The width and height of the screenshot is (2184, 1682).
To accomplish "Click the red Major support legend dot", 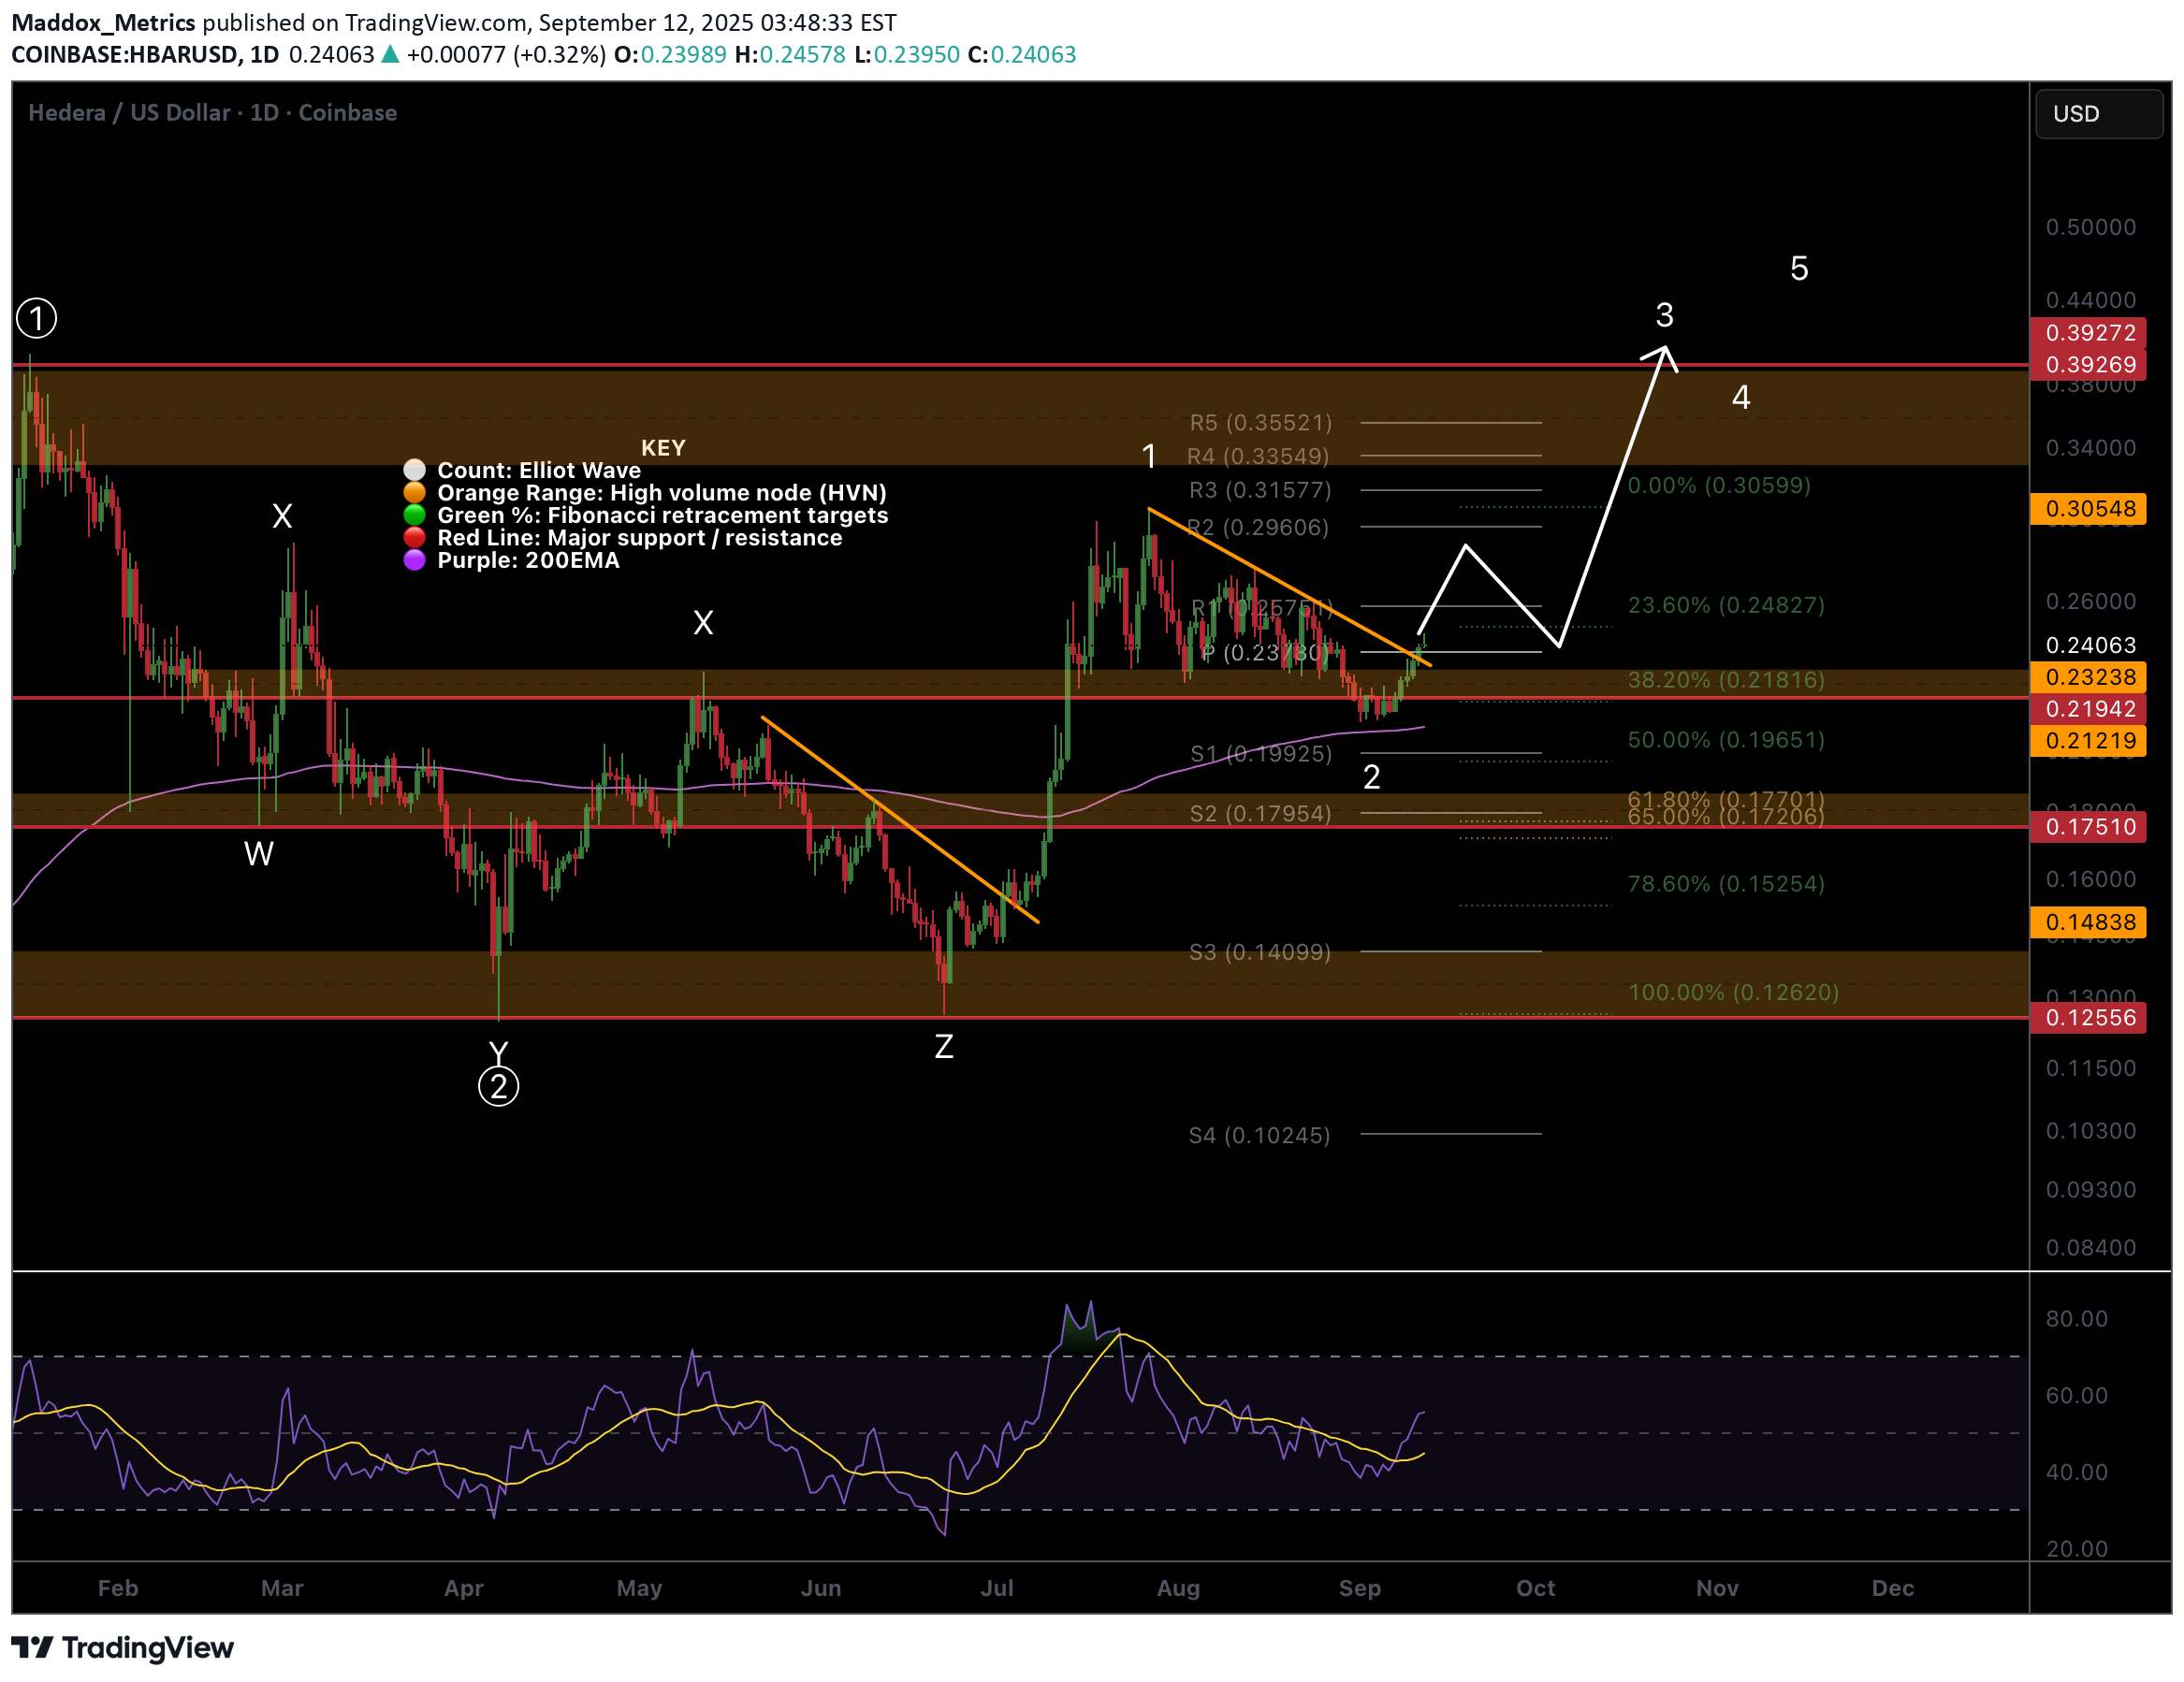I will coord(414,538).
